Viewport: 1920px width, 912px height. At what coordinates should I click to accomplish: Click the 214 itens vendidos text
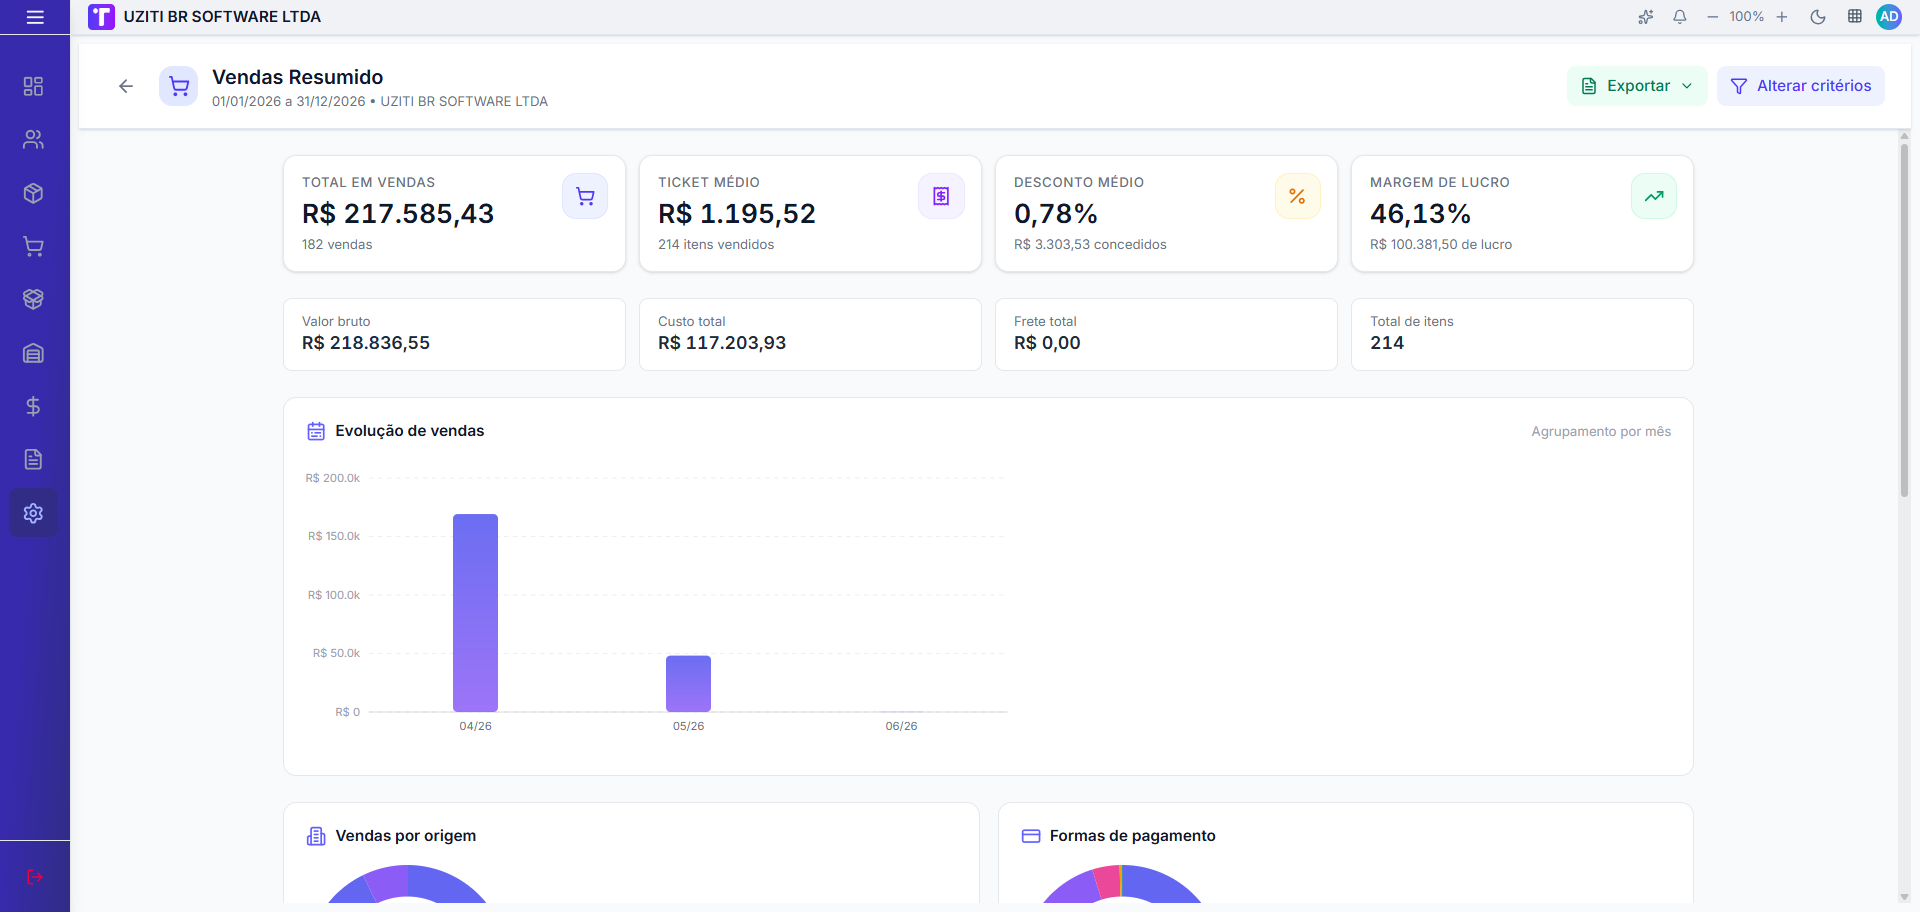[716, 244]
